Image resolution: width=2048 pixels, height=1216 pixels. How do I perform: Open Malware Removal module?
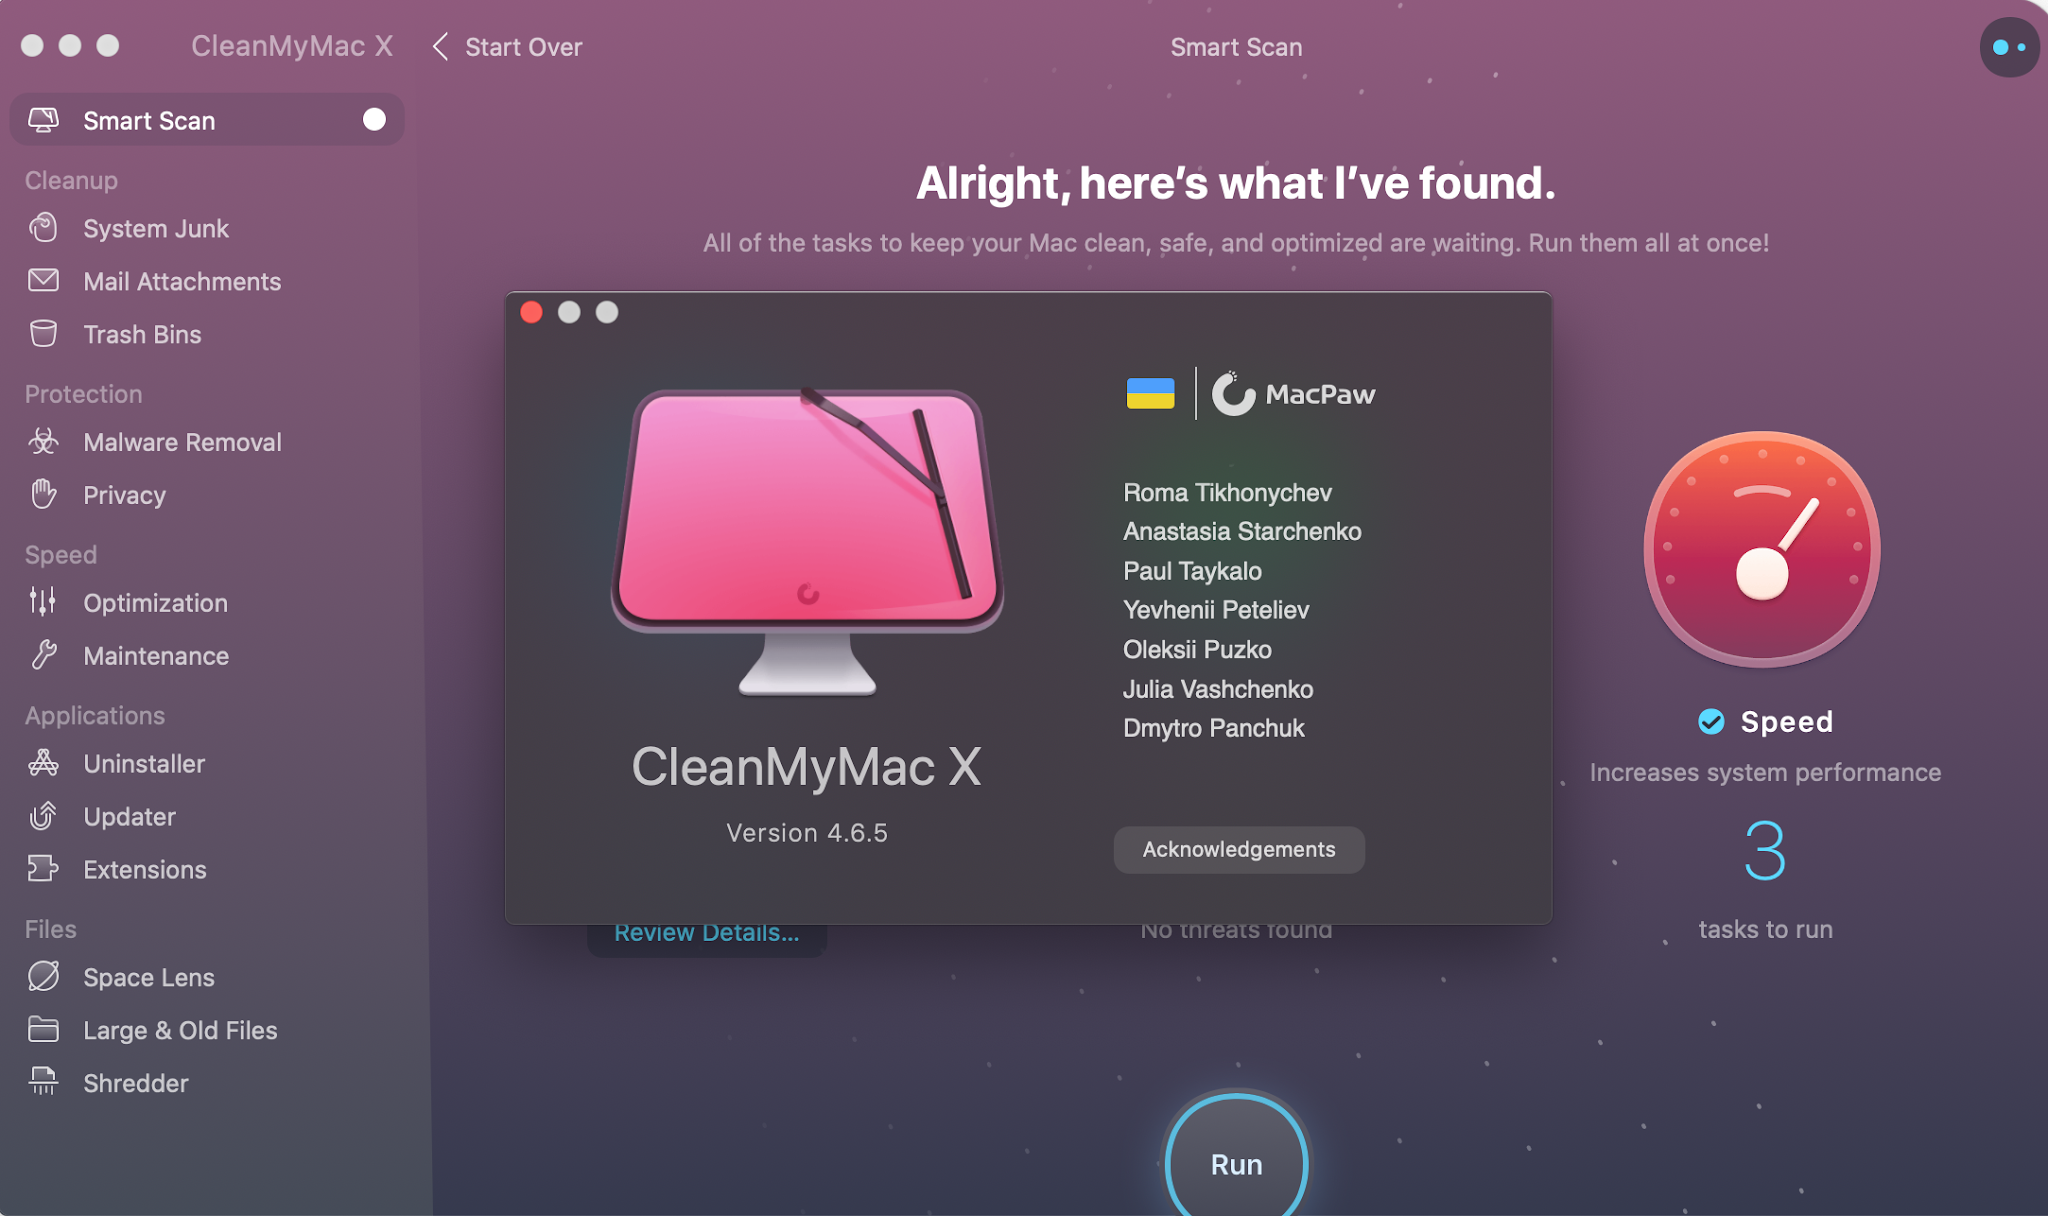182,442
